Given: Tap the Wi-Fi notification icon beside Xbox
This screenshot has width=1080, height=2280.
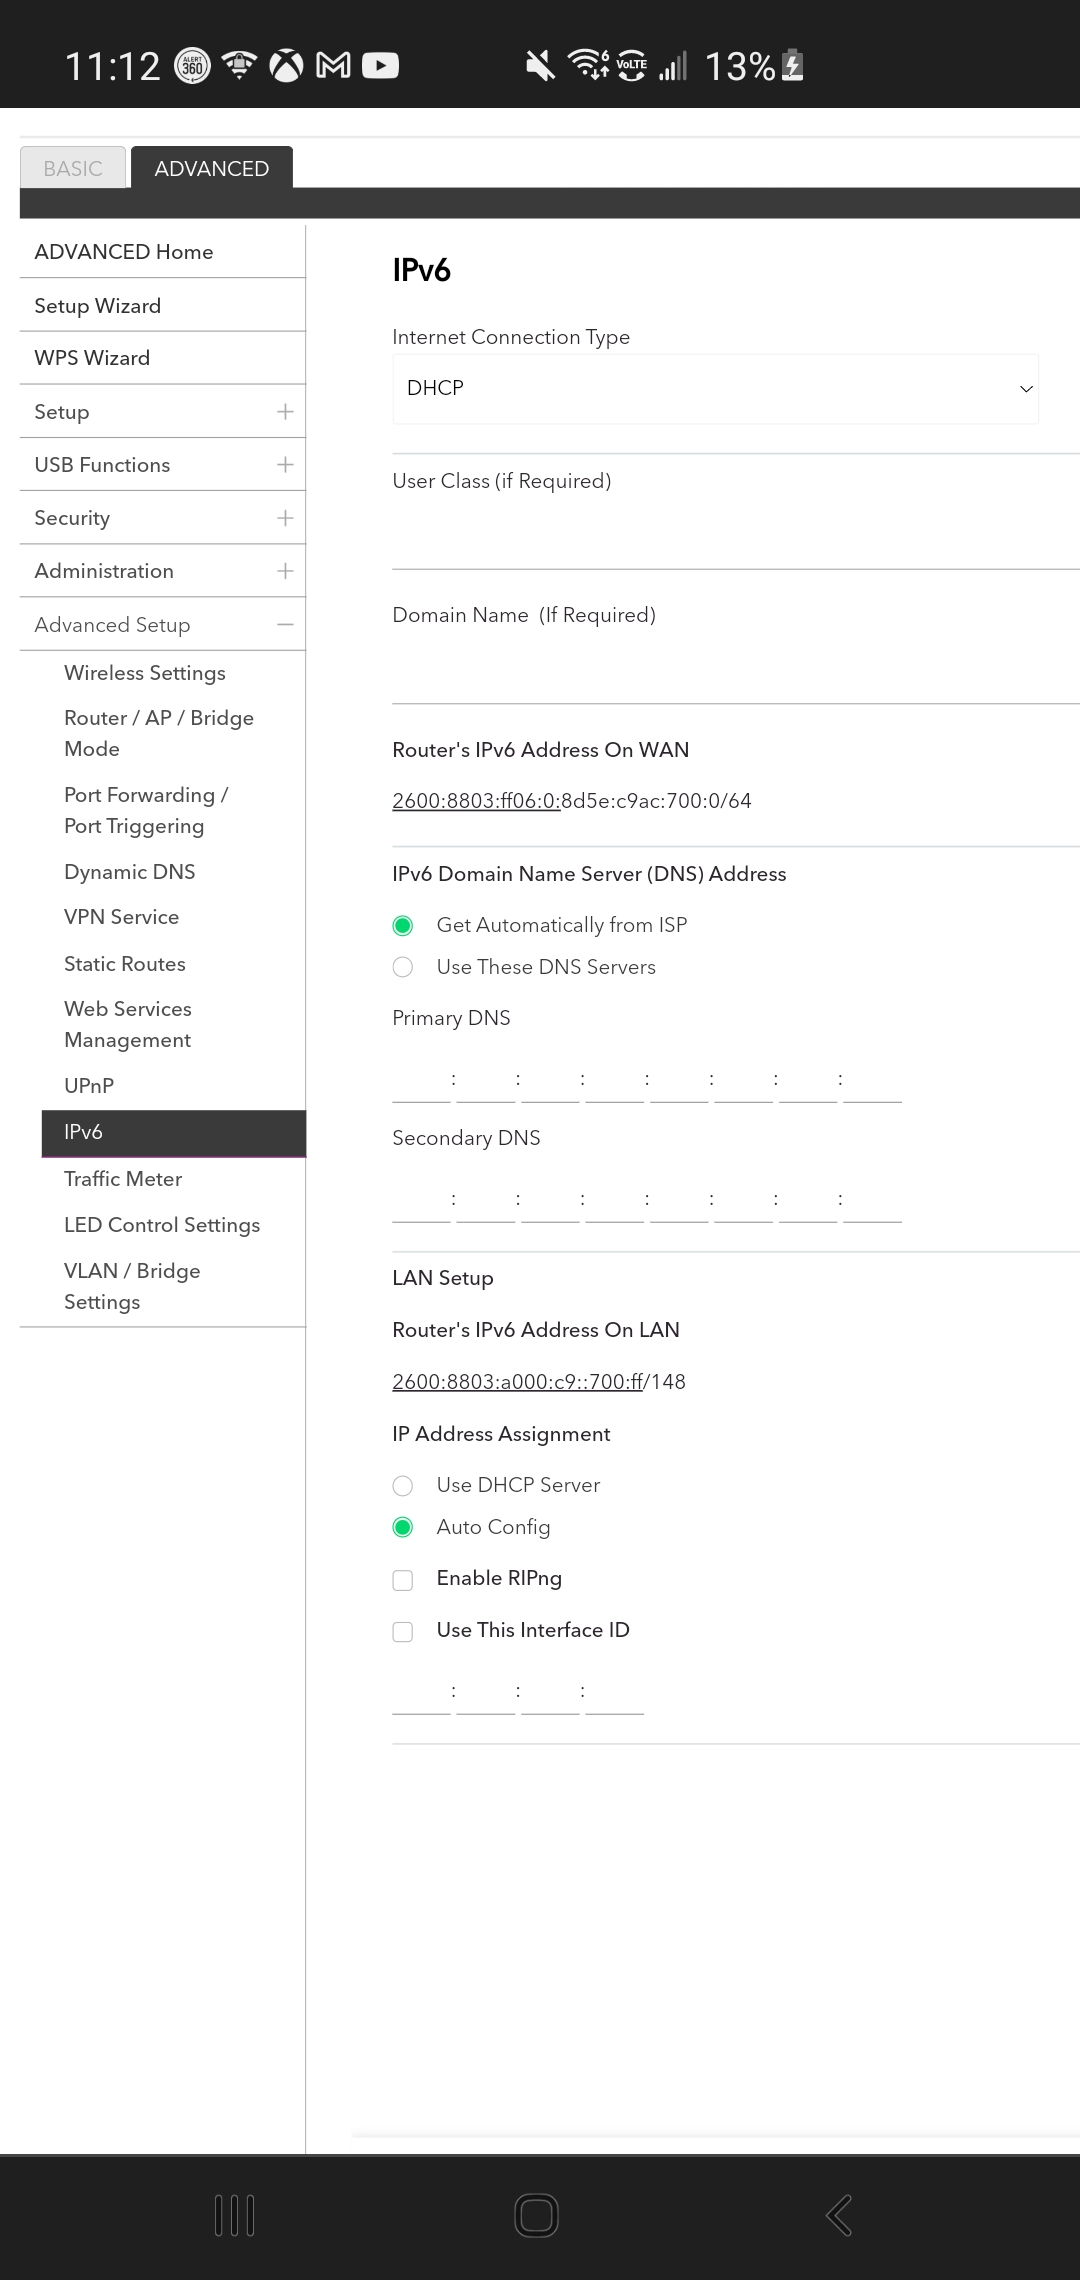Looking at the screenshot, I should point(239,66).
